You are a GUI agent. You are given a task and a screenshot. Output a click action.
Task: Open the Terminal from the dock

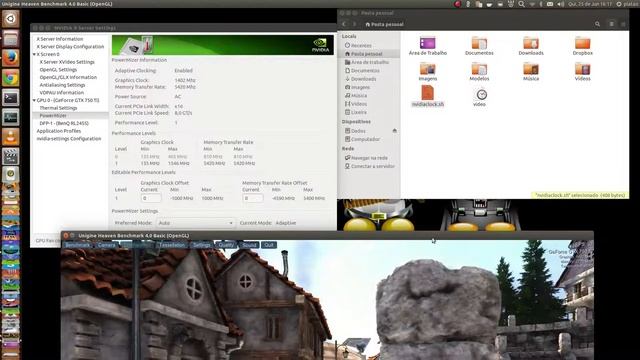click(x=11, y=98)
